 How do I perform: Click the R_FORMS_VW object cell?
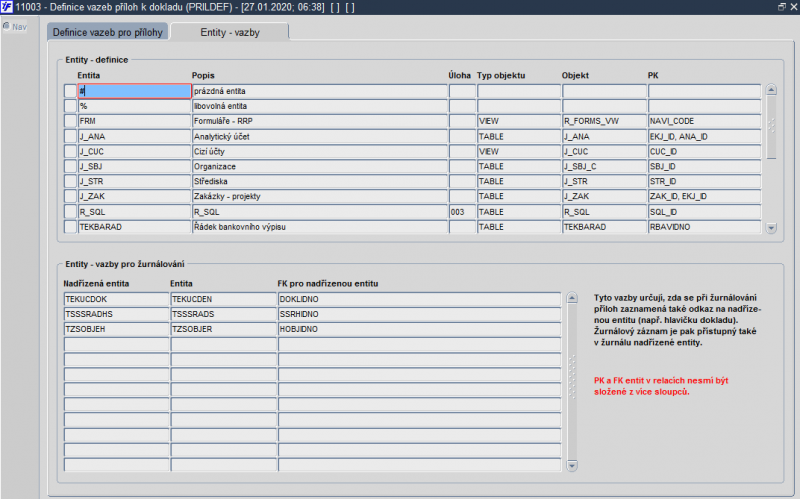(605, 121)
